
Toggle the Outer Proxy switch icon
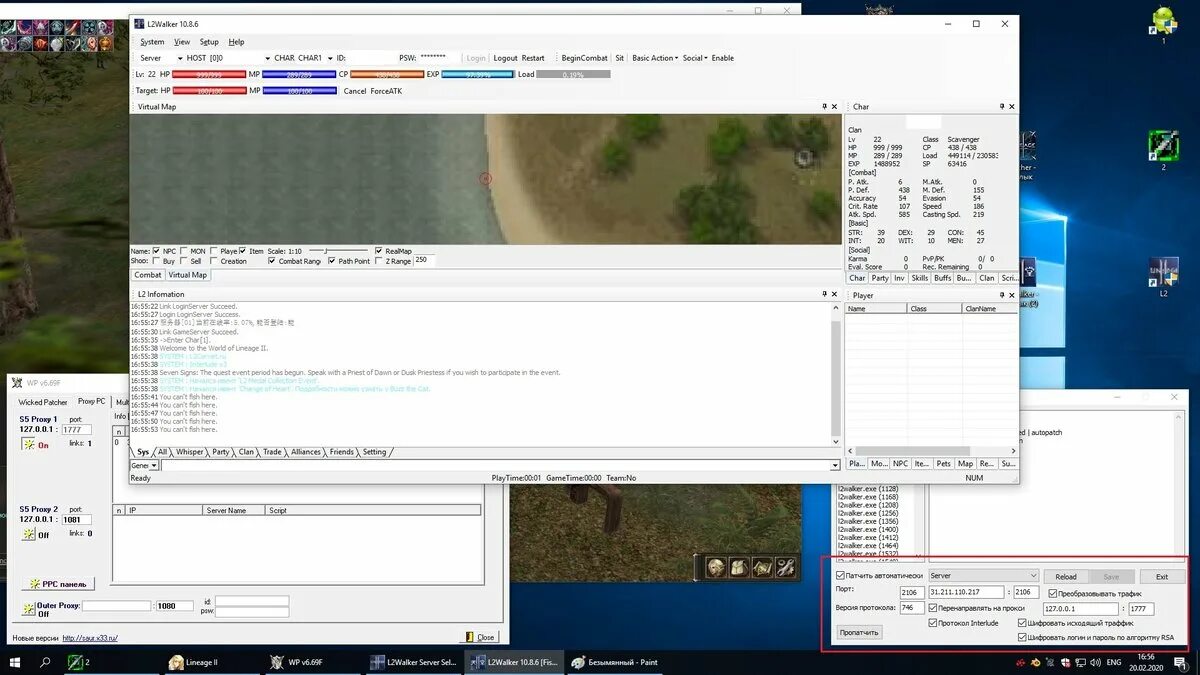coord(29,608)
